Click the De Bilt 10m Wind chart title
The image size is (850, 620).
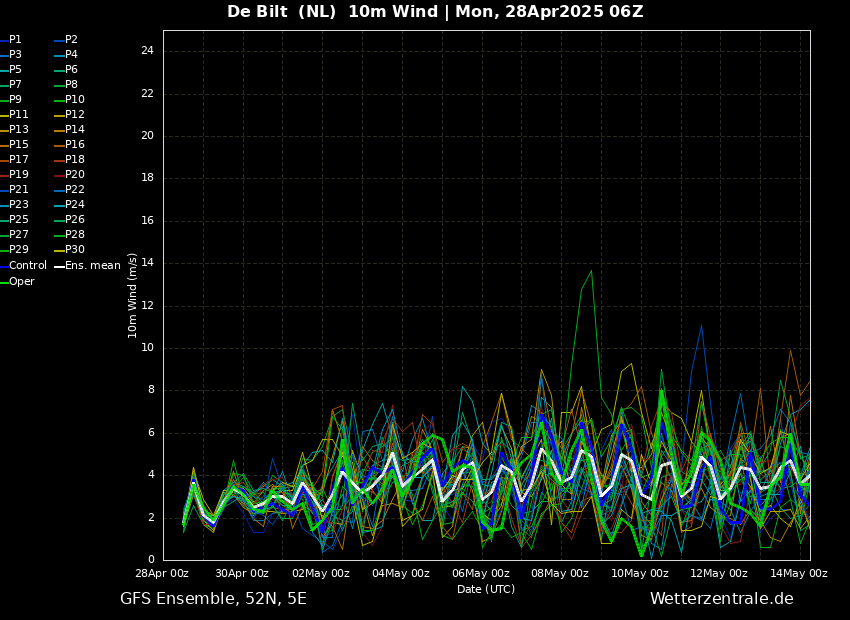pyautogui.click(x=435, y=12)
